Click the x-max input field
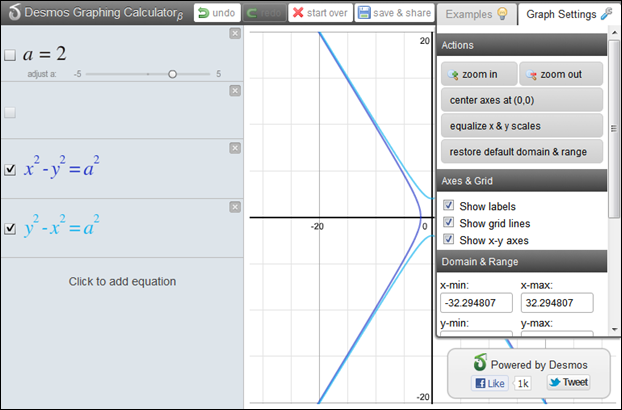Viewport: 622px width, 410px height. [x=557, y=303]
